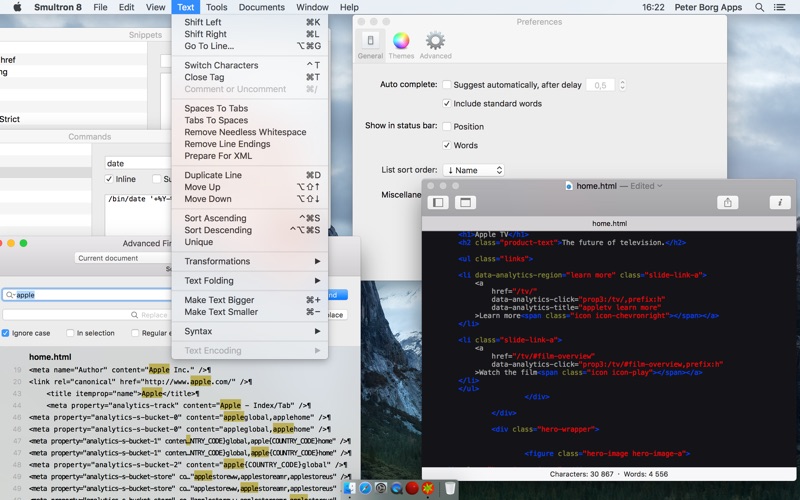This screenshot has width=800, height=500.
Task: Uncheck Words in status bar
Action: click(446, 145)
